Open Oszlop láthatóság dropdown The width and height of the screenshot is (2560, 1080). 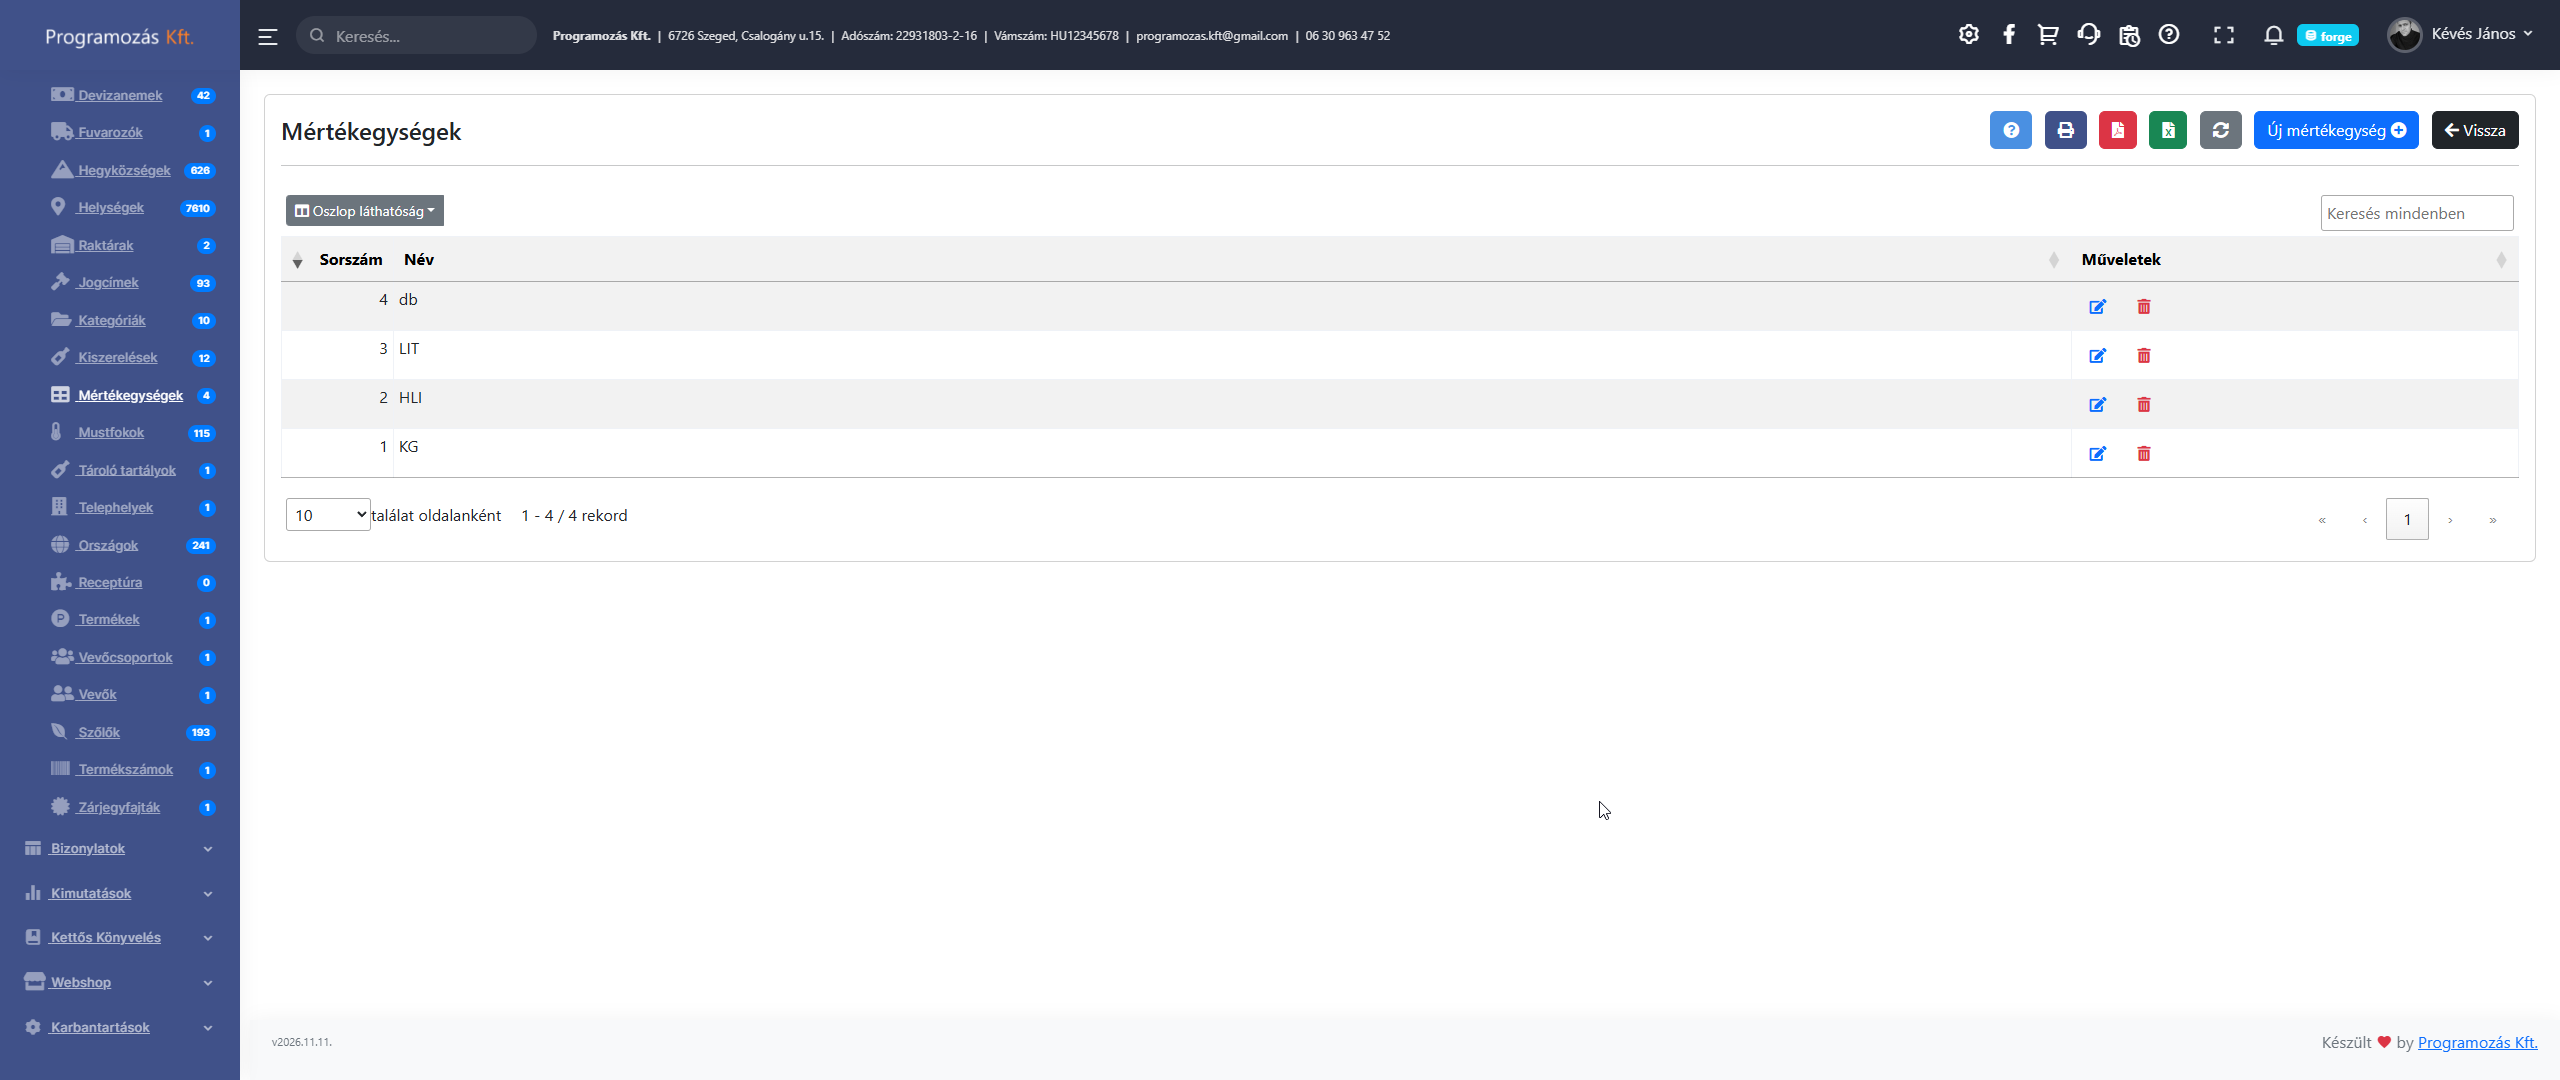pyautogui.click(x=364, y=211)
